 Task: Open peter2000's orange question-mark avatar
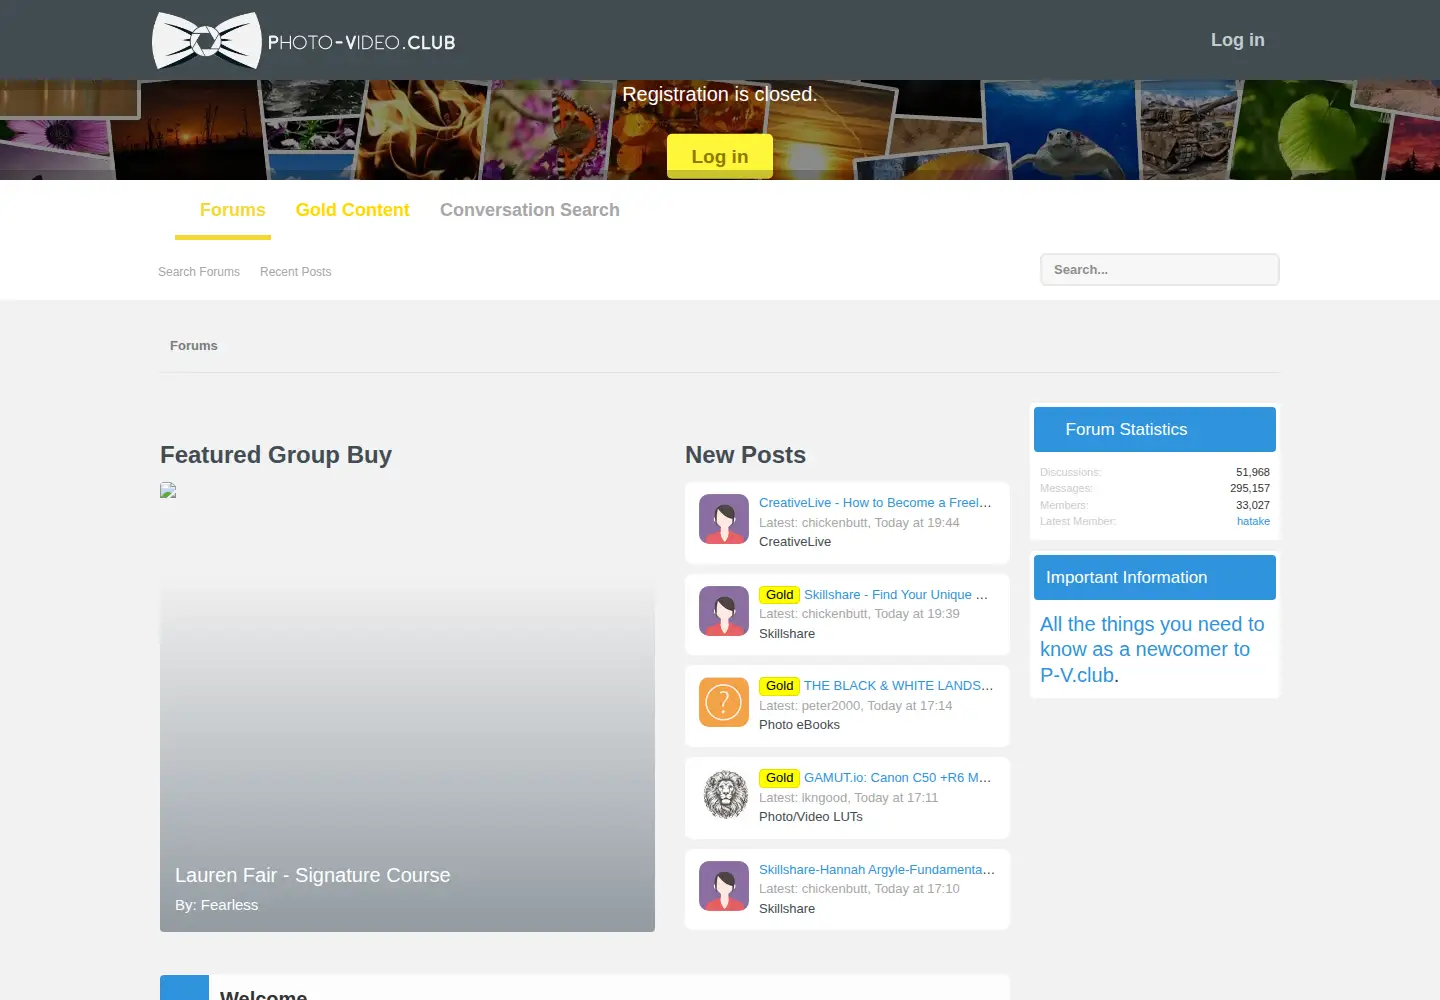tap(724, 702)
